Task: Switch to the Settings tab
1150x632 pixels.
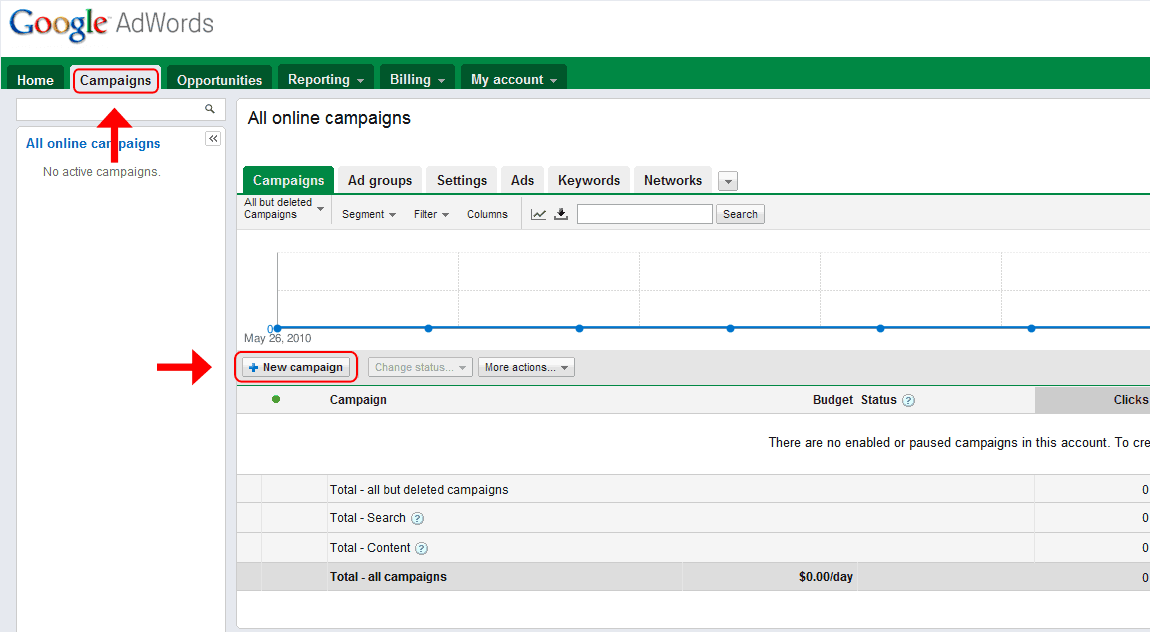Action: 462,180
